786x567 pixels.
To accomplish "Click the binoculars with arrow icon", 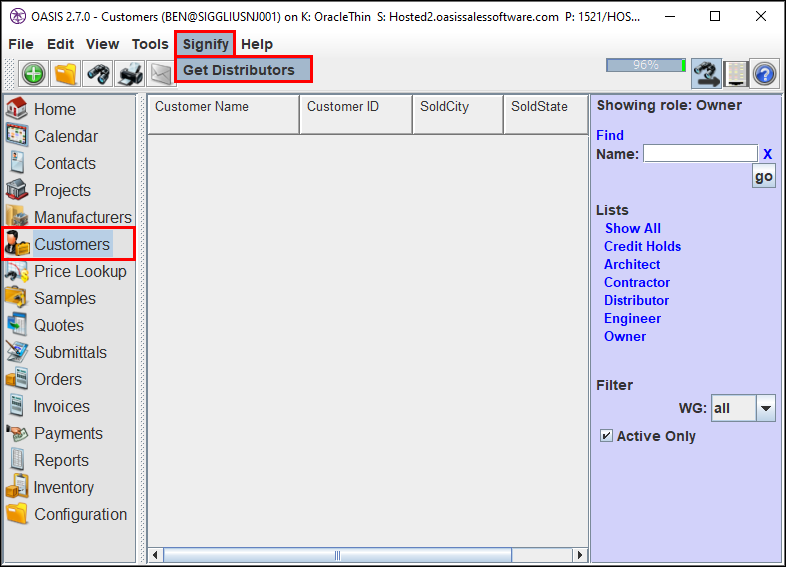I will (x=706, y=74).
